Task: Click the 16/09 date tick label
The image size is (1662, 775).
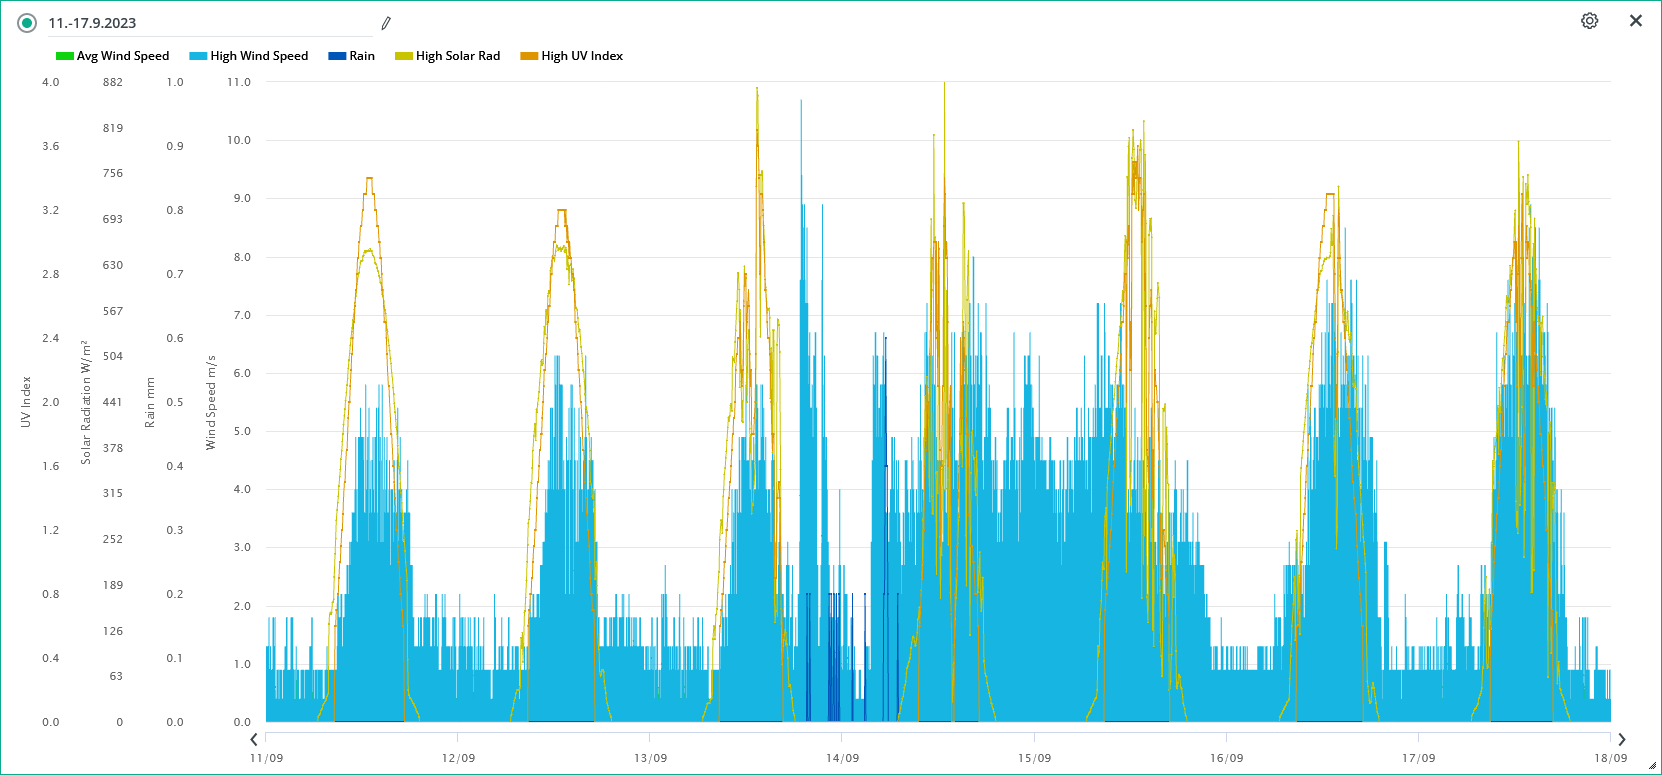Action: (1226, 758)
